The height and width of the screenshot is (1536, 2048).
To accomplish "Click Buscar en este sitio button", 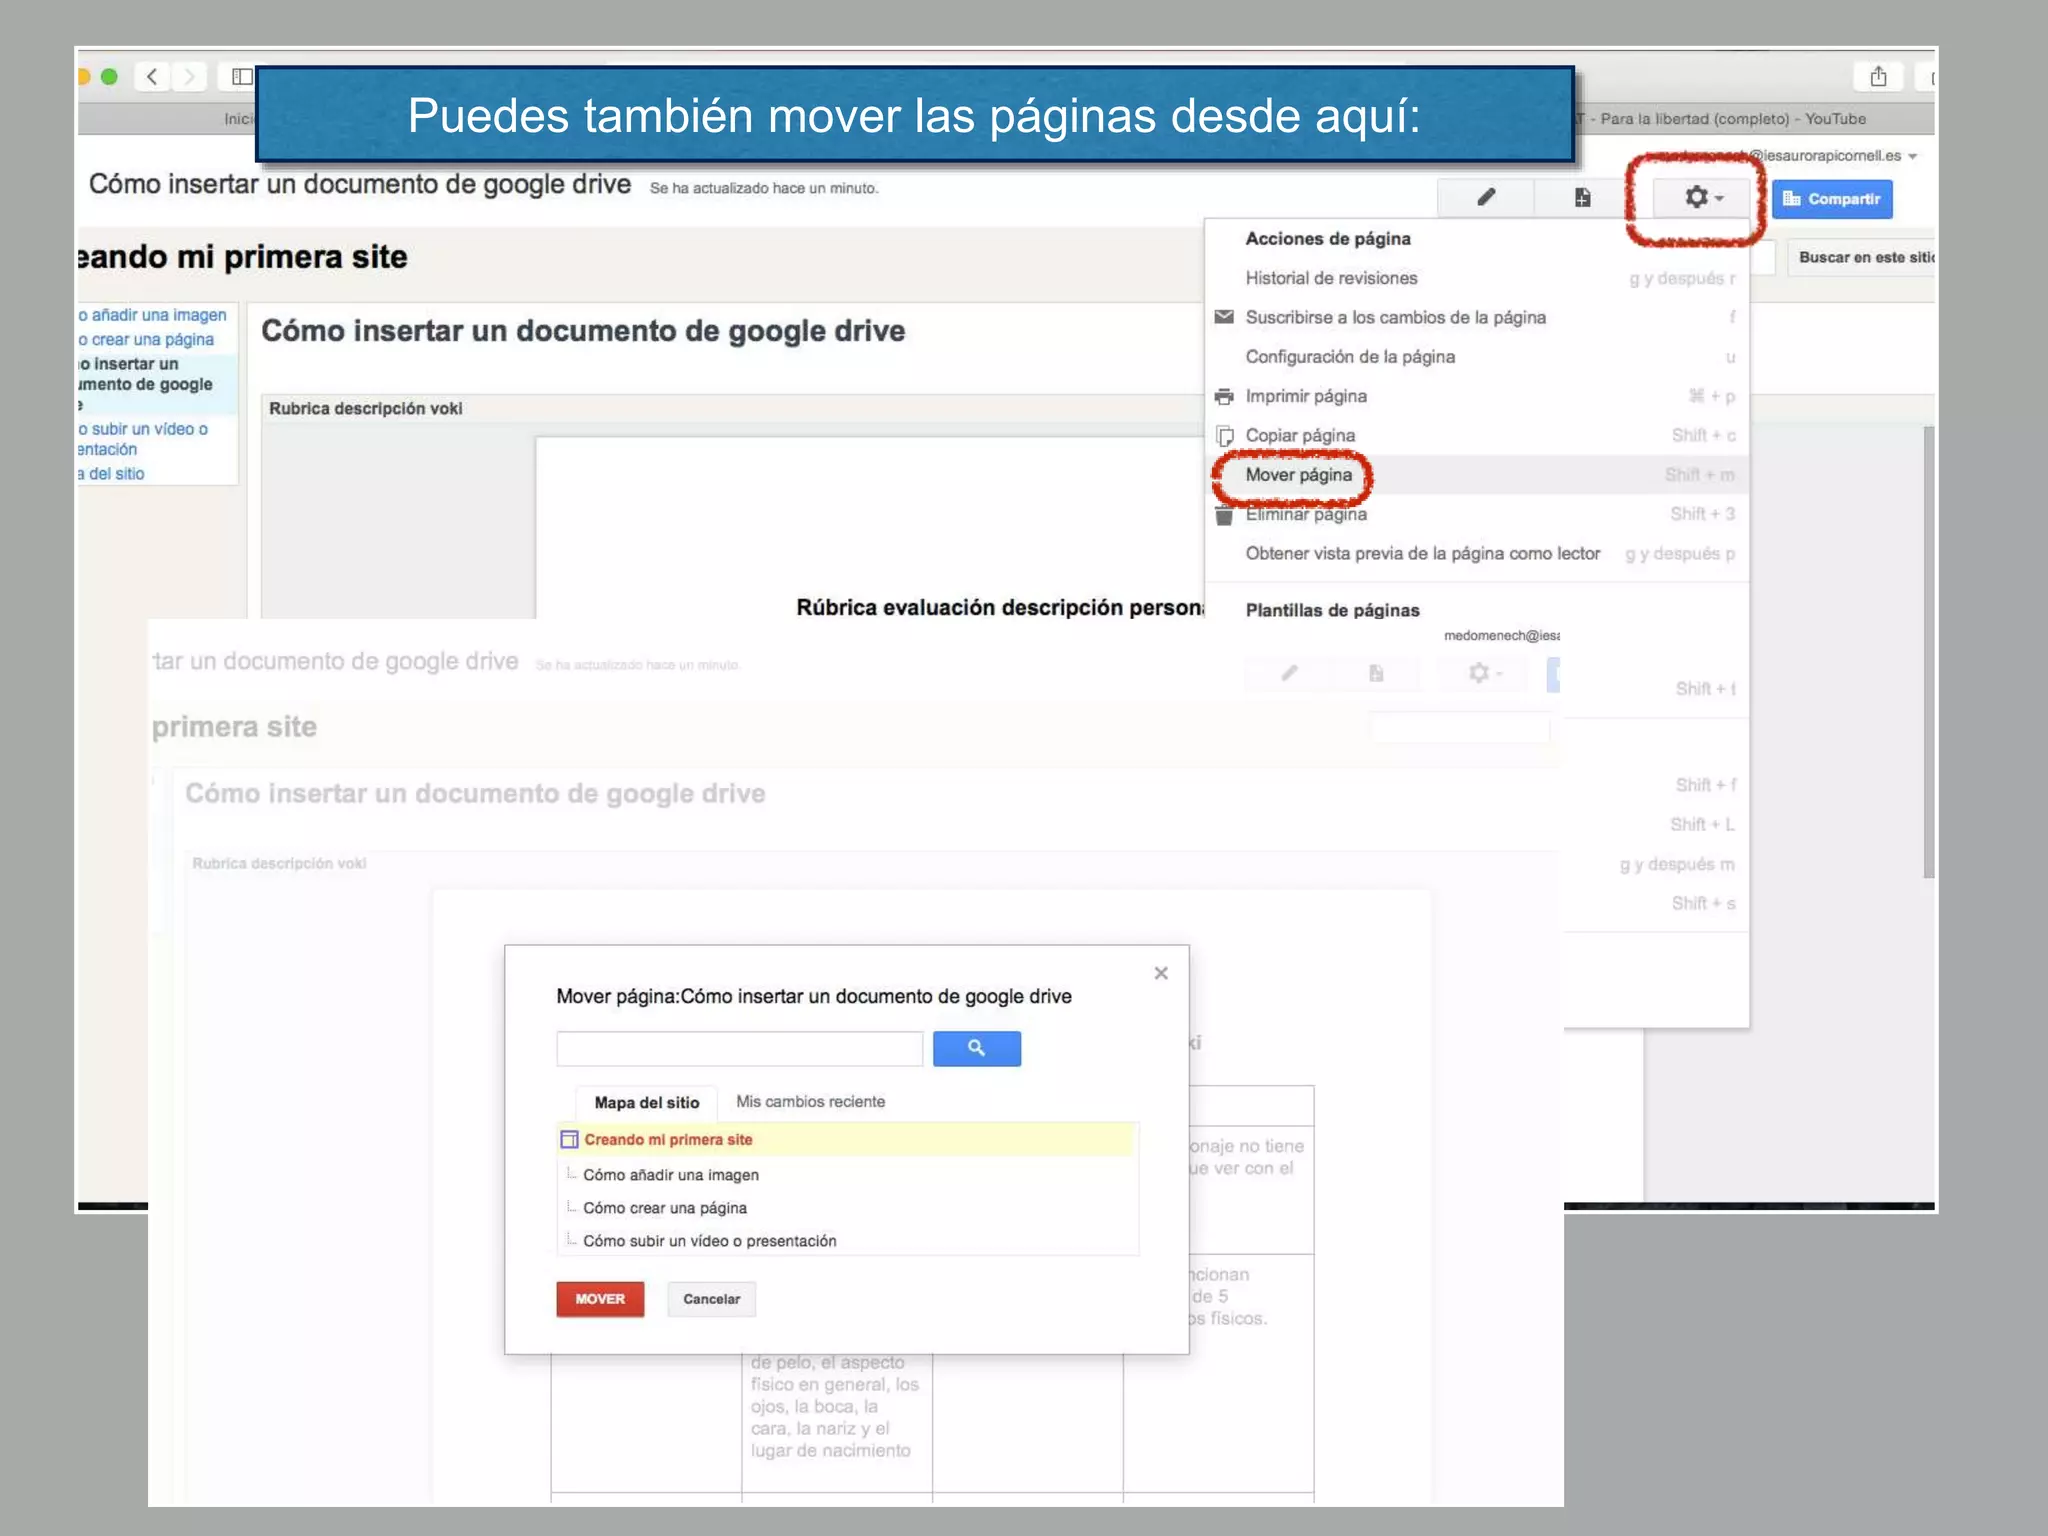I will [1863, 257].
